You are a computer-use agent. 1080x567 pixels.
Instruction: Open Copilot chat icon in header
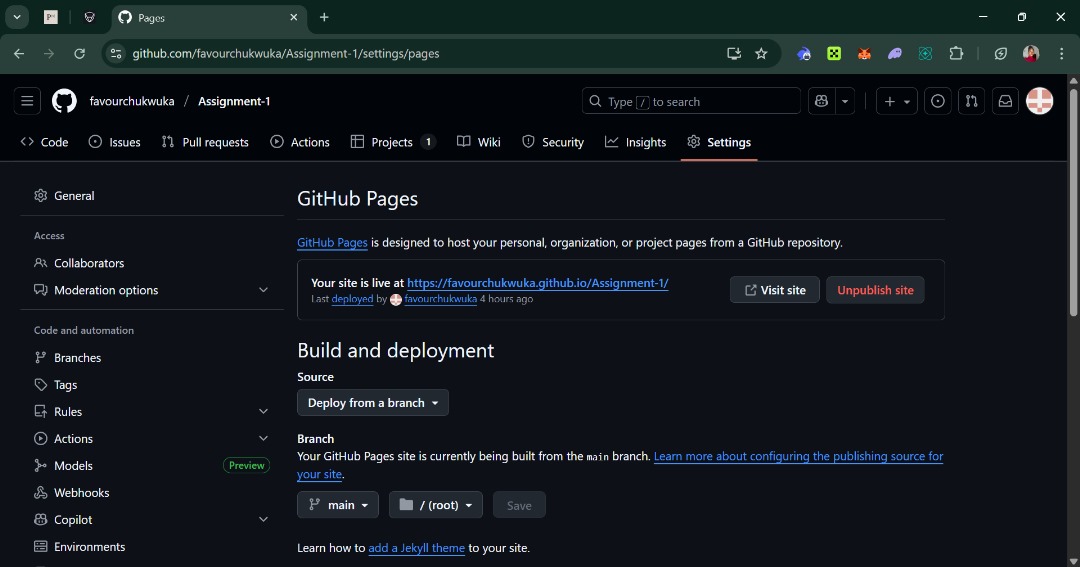click(821, 101)
